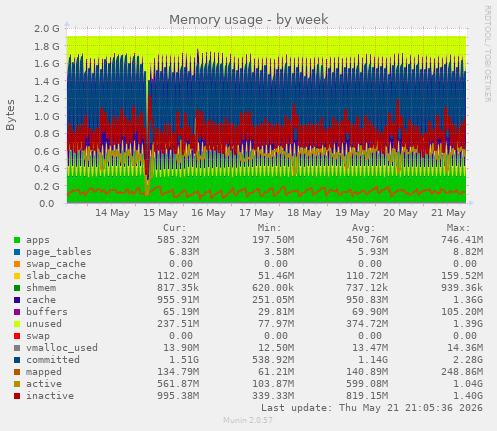The width and height of the screenshot is (497, 431).
Task: Click the 'apps' legend label
Action: pos(38,240)
